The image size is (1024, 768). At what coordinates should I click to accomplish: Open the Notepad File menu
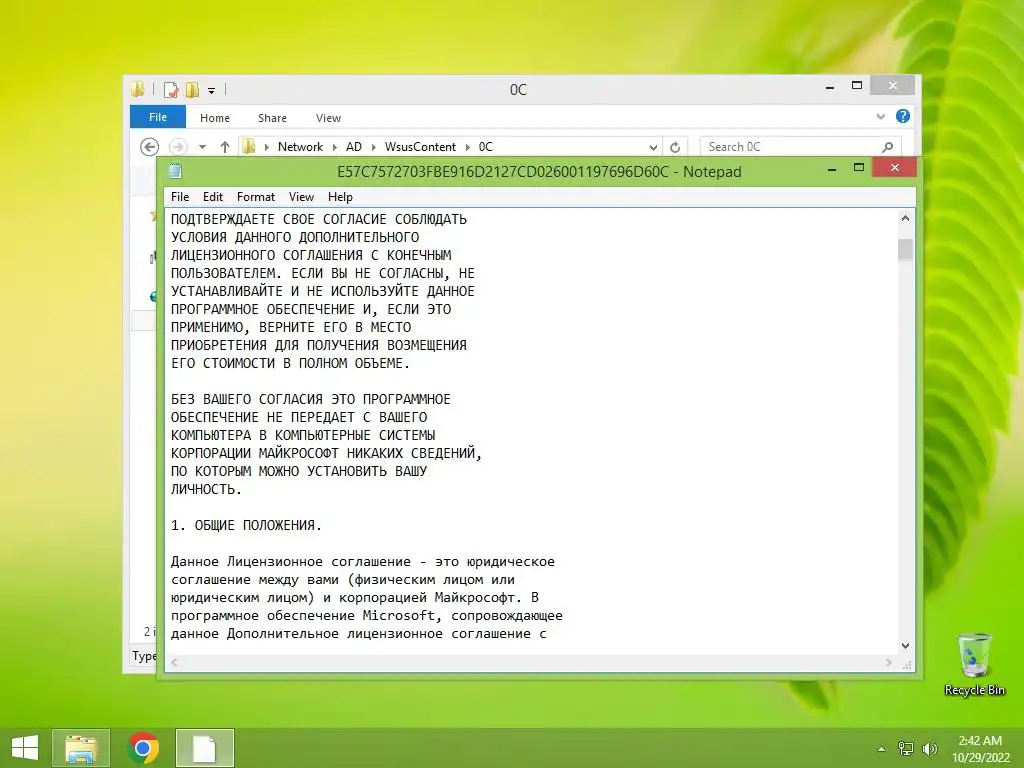pyautogui.click(x=180, y=197)
